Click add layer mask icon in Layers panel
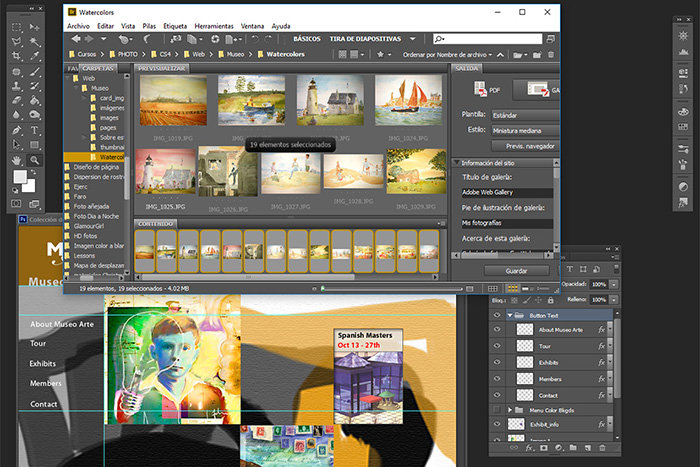Screen dimensions: 700x467 pos(544,447)
